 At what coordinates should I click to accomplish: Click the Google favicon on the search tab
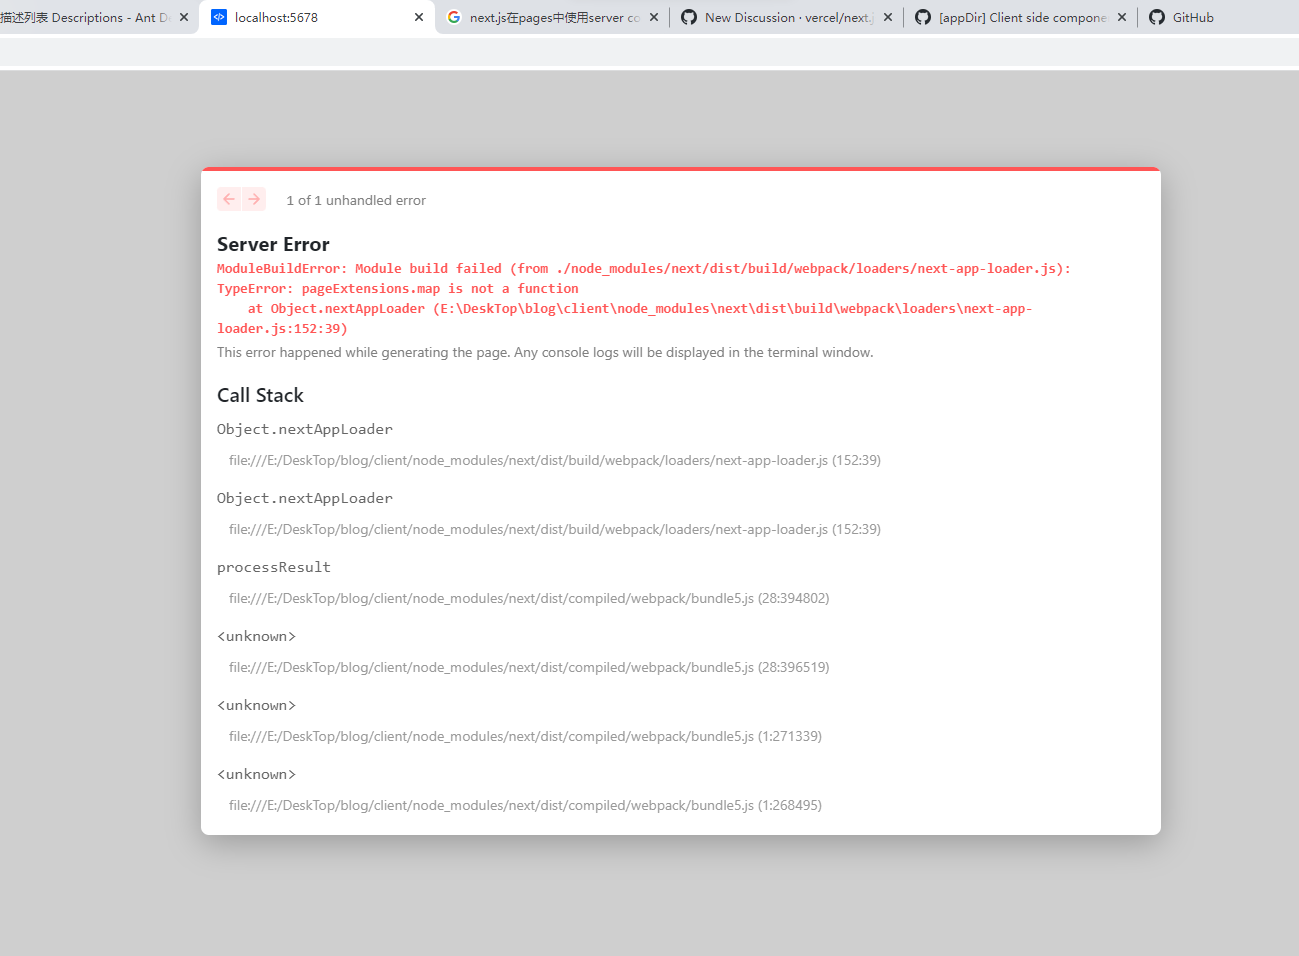[x=453, y=17]
